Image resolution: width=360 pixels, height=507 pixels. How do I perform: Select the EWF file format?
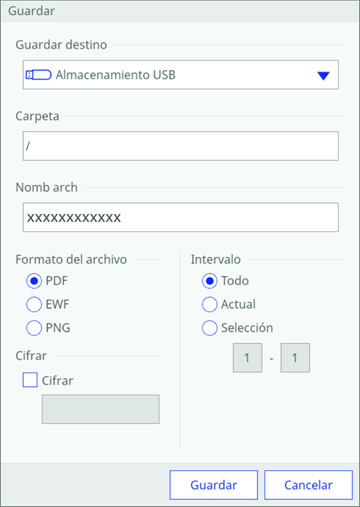(34, 304)
